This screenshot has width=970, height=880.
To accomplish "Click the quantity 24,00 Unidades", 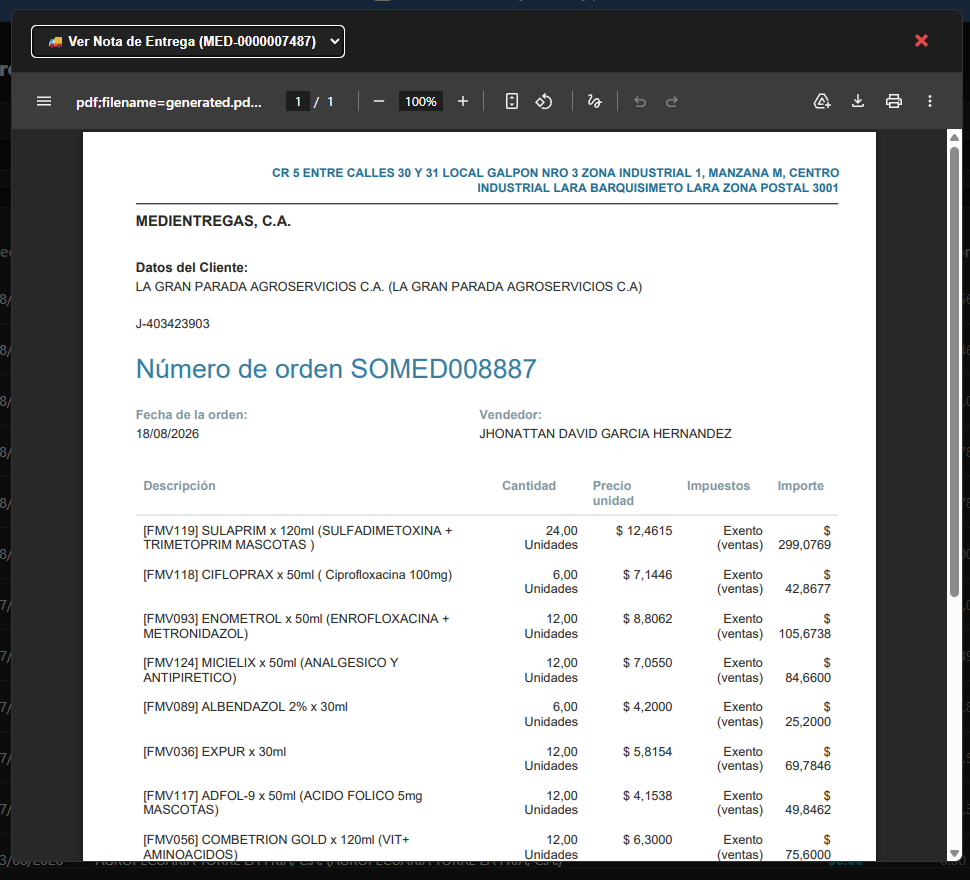I will click(551, 538).
